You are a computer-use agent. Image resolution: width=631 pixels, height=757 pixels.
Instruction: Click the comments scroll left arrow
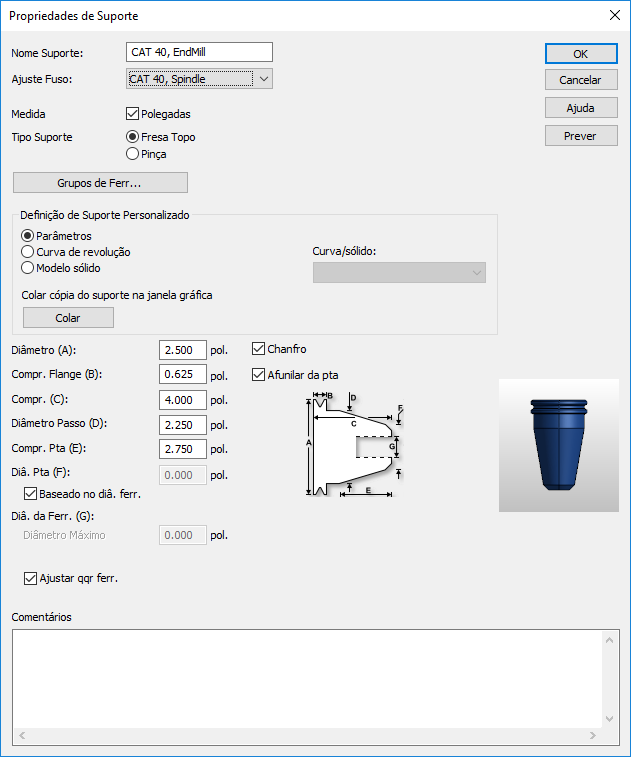tap(22, 735)
